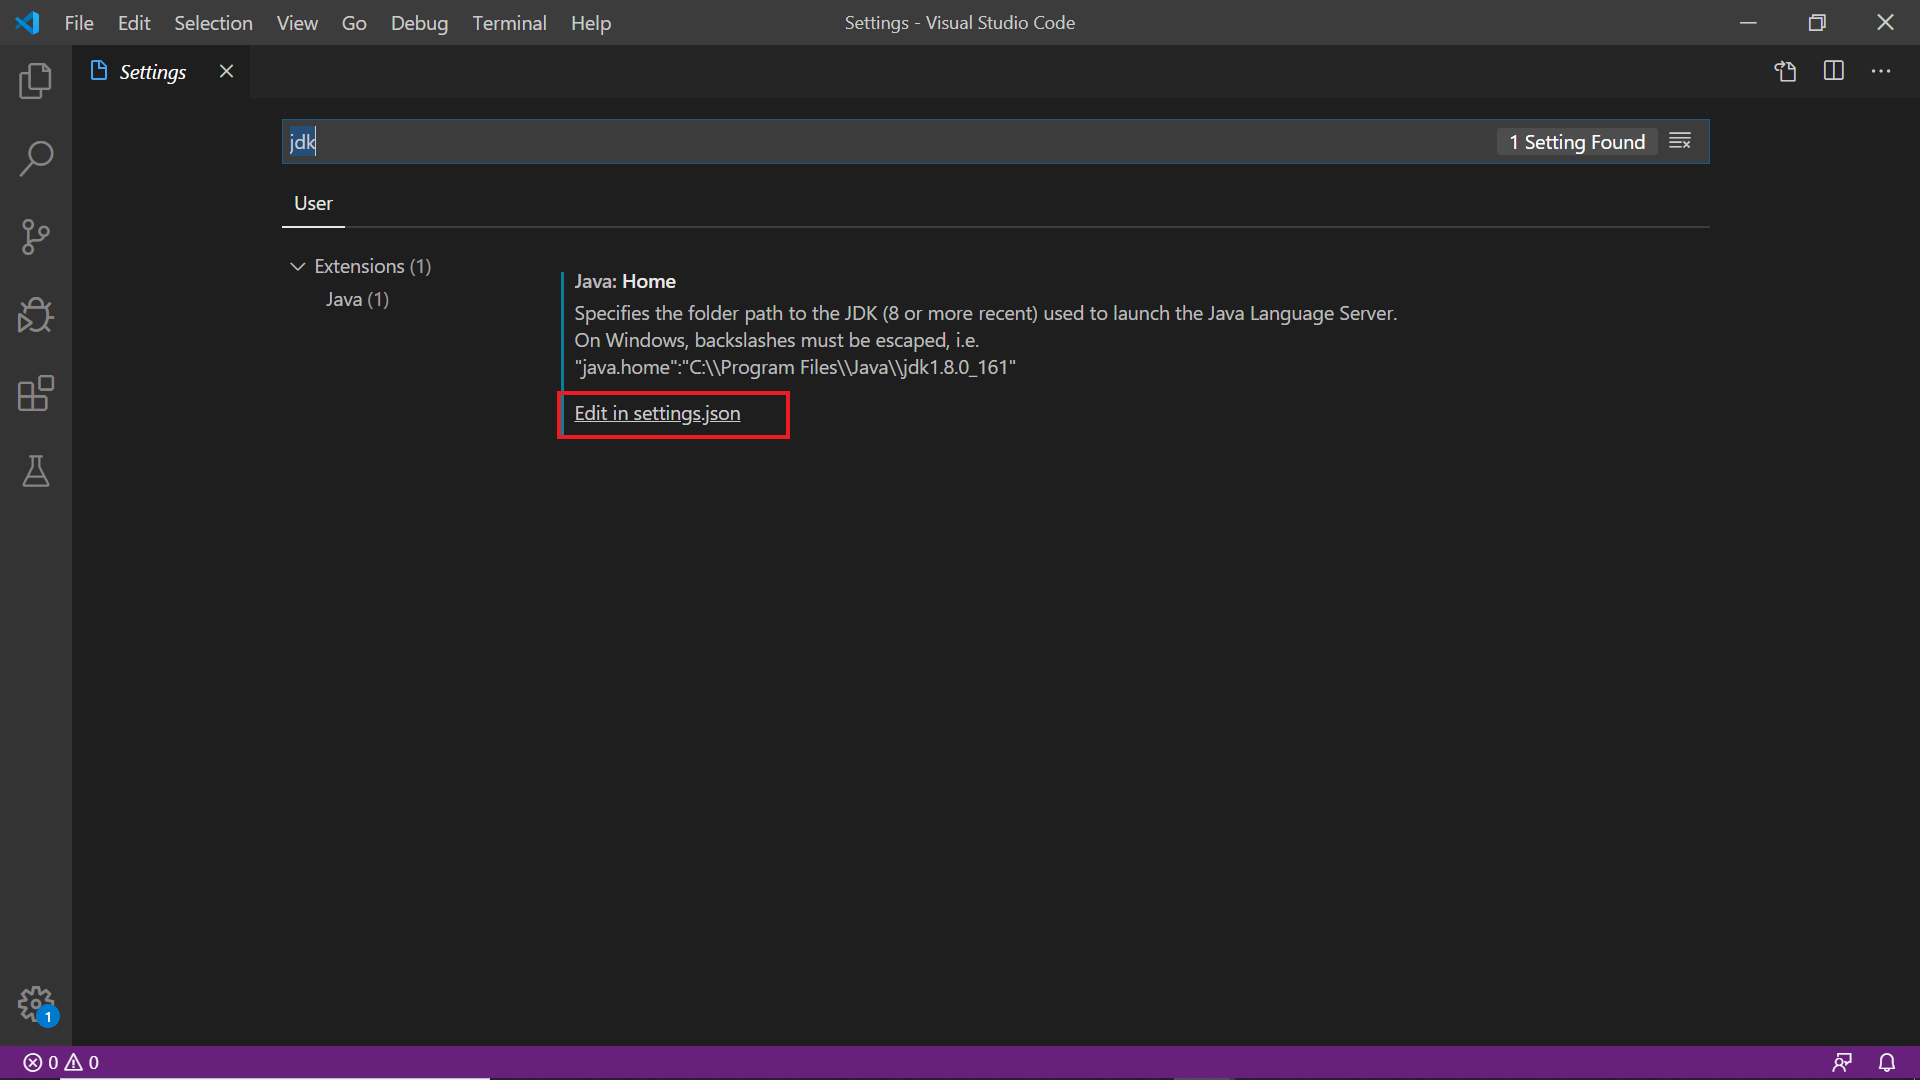Open the Run and Debug view
Viewport: 1920px width, 1080px height.
pyautogui.click(x=36, y=315)
